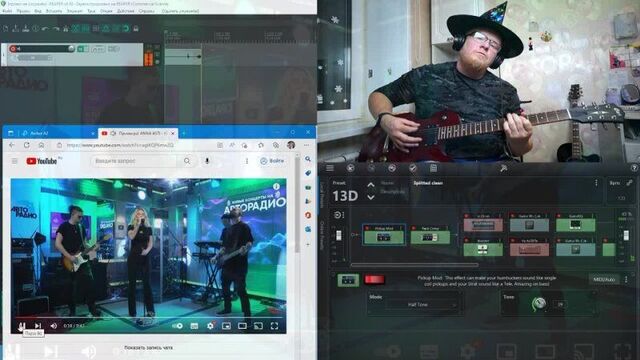Click the input level fader
The width and height of the screenshot is (640, 360).
point(338,236)
